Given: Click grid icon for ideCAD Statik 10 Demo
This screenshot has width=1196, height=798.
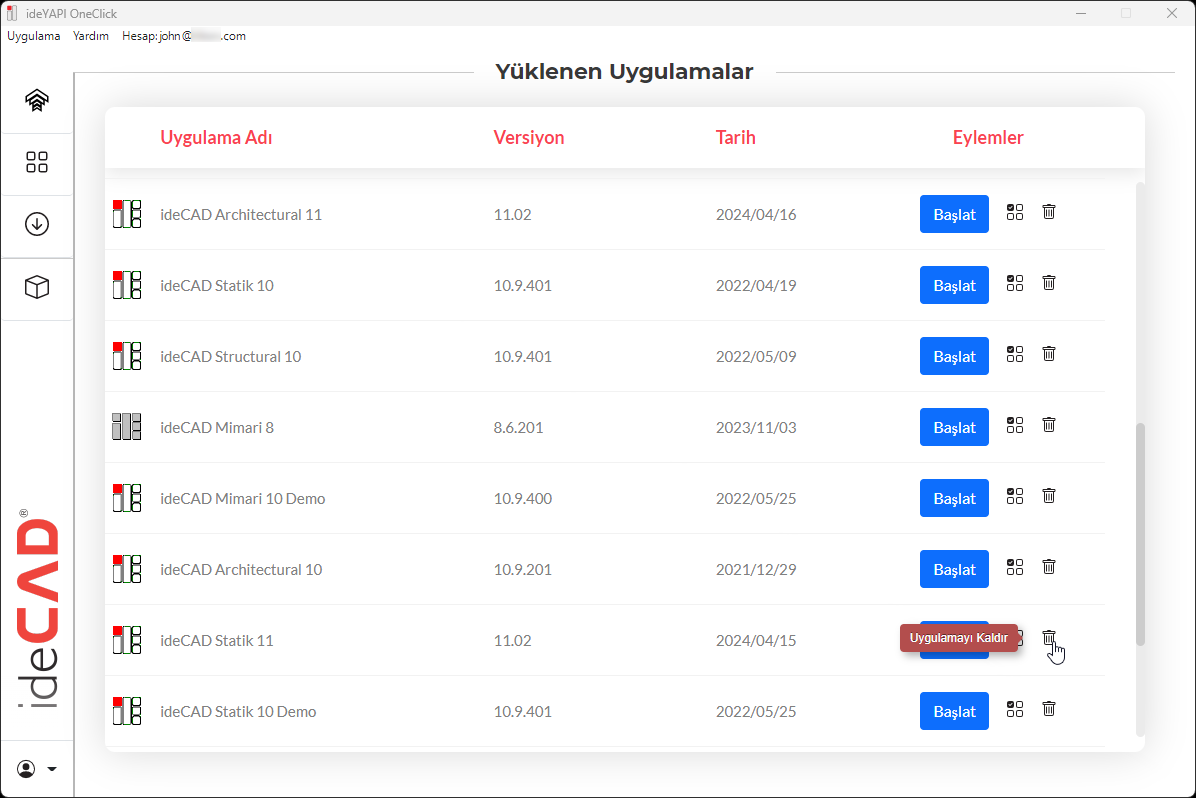Looking at the screenshot, I should pyautogui.click(x=1014, y=709).
